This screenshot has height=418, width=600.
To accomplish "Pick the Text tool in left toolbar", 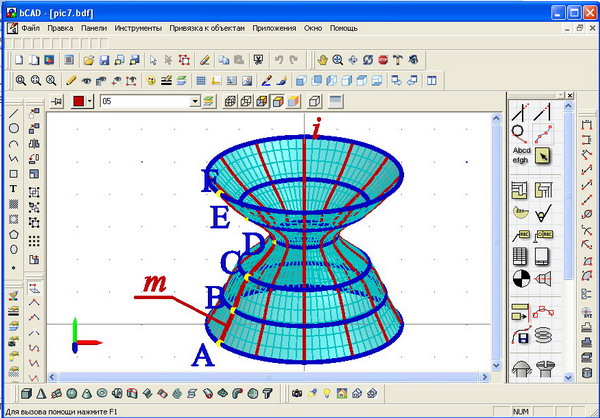I will [13, 188].
